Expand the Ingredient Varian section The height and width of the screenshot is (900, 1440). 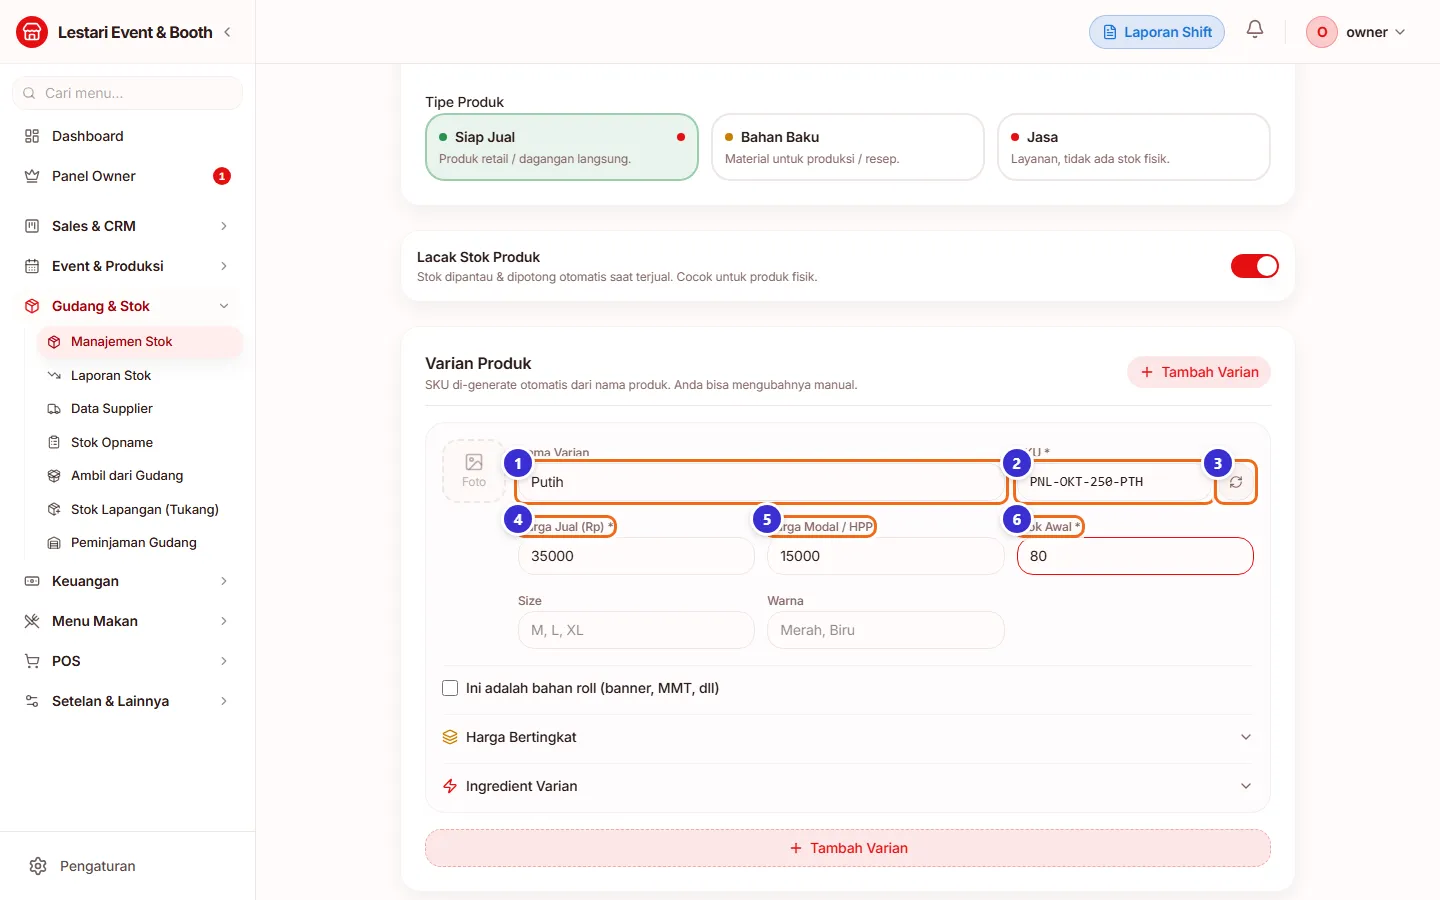coord(848,786)
